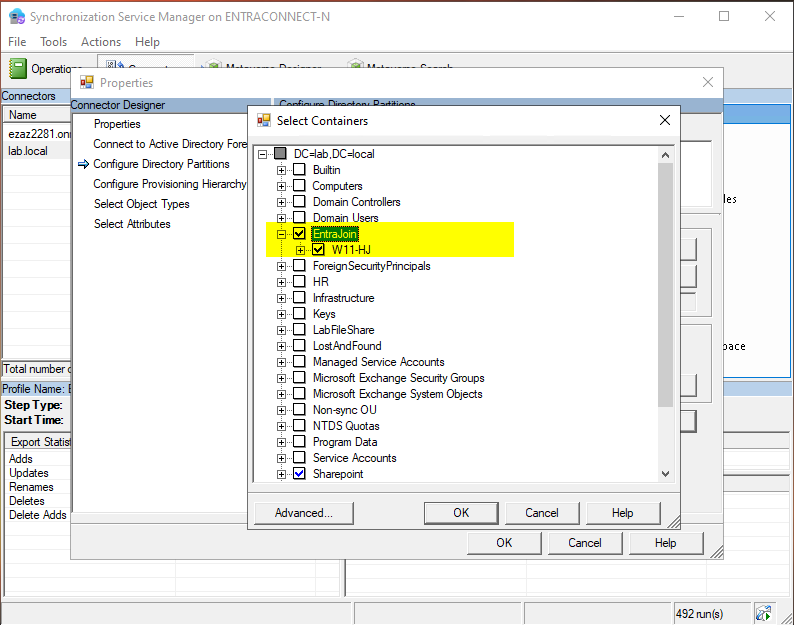Collapse the DC=lab,DC=local root node

click(x=262, y=154)
